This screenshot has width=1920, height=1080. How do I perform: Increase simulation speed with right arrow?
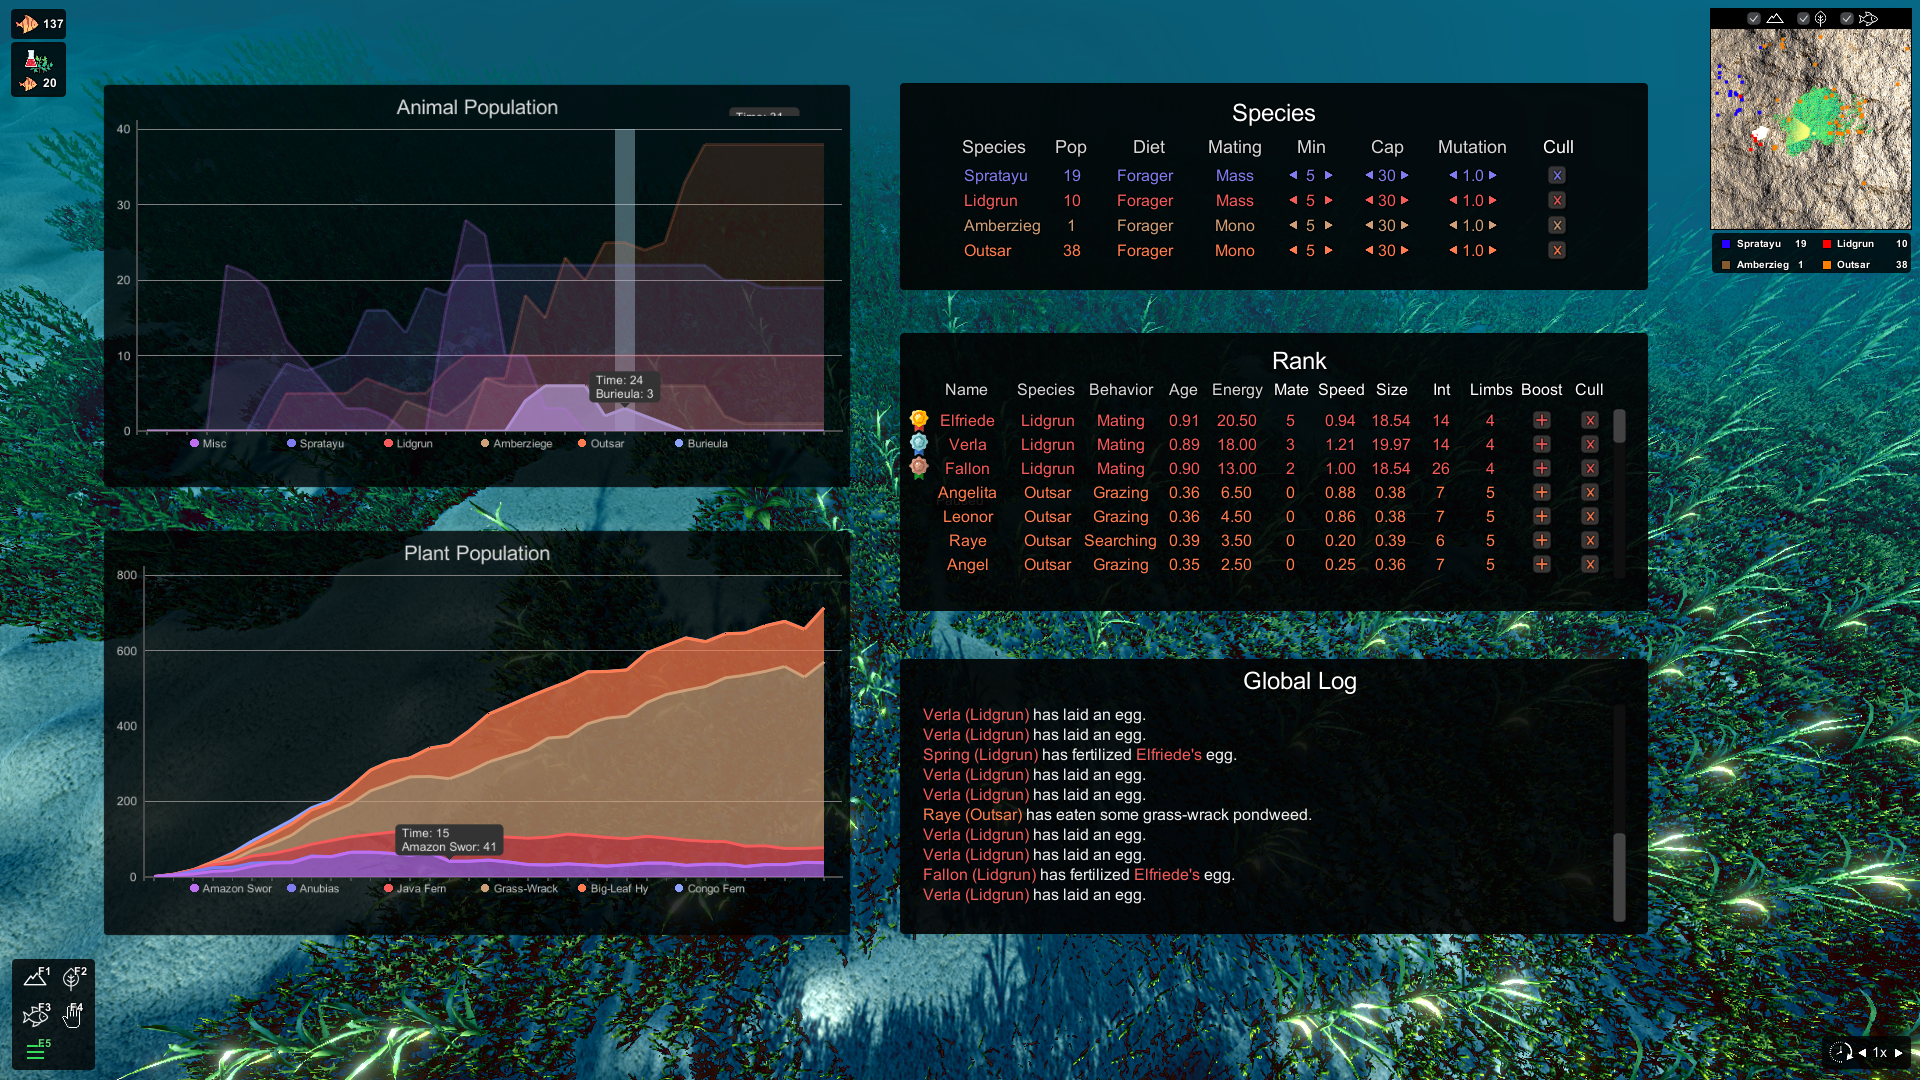pos(1898,1052)
